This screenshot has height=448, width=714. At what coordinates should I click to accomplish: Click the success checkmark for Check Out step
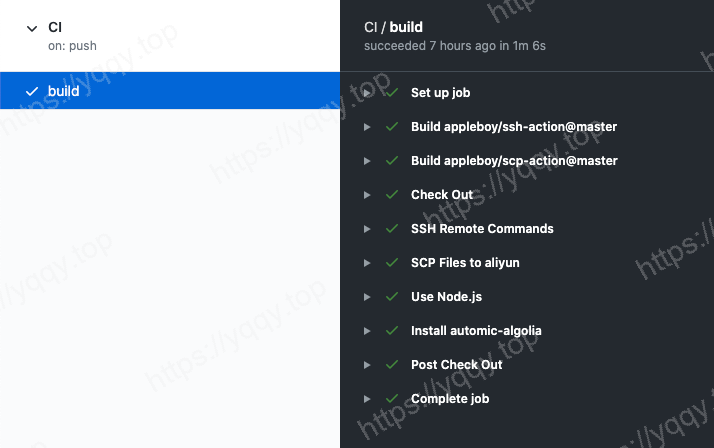click(x=392, y=195)
